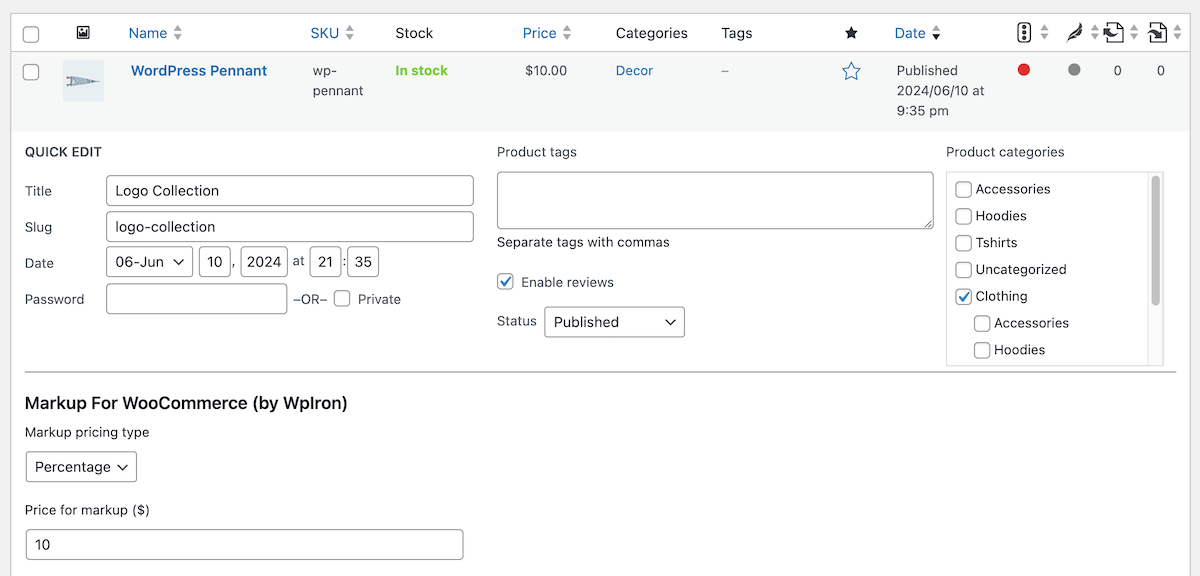Sort products by SKU

[325, 33]
